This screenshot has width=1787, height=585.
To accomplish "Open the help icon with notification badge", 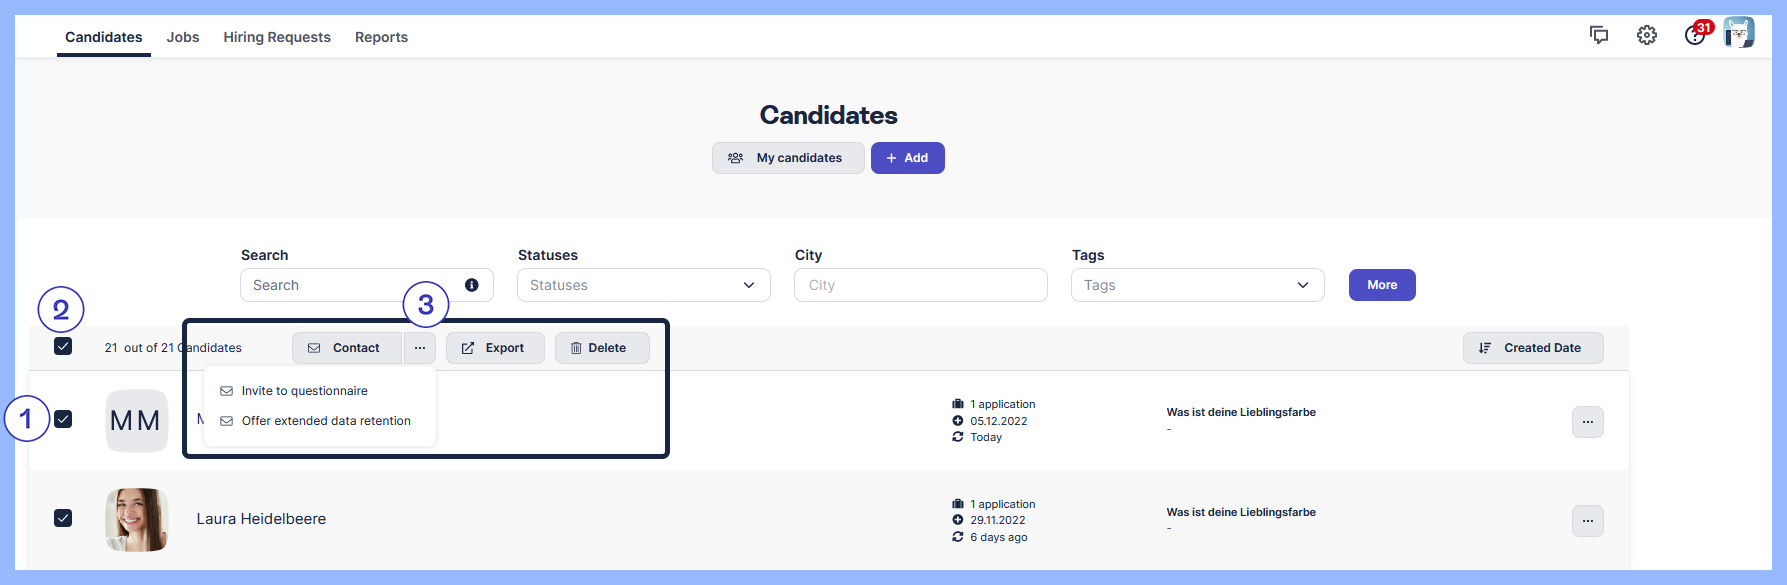I will click(x=1694, y=35).
